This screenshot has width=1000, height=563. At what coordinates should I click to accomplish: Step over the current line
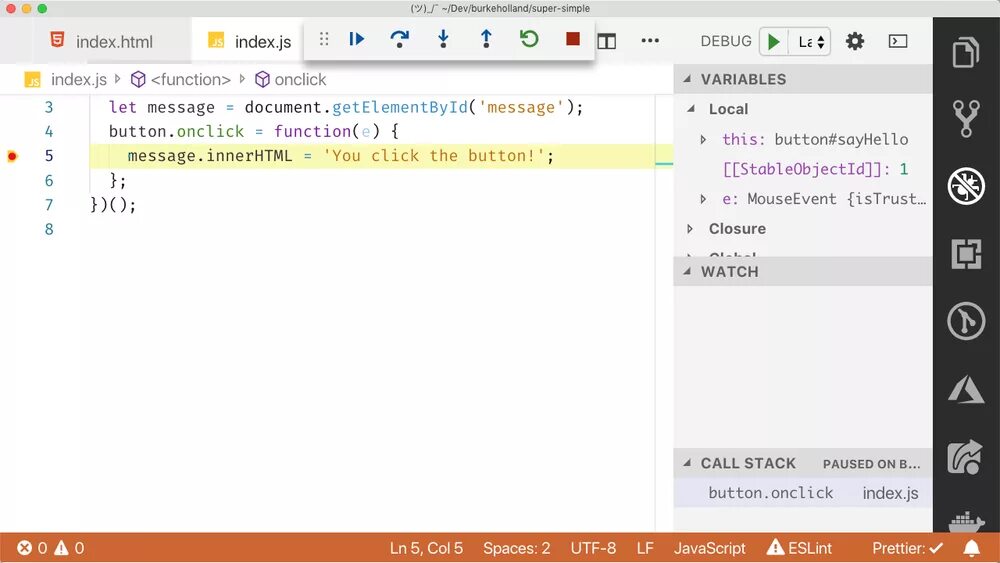tap(399, 40)
